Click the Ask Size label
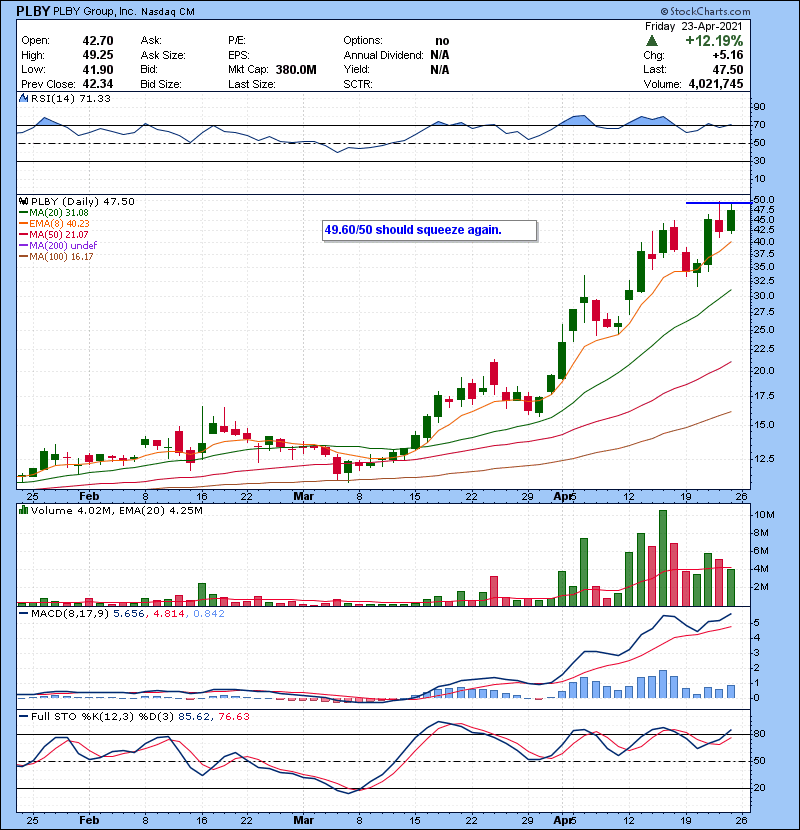 point(163,55)
